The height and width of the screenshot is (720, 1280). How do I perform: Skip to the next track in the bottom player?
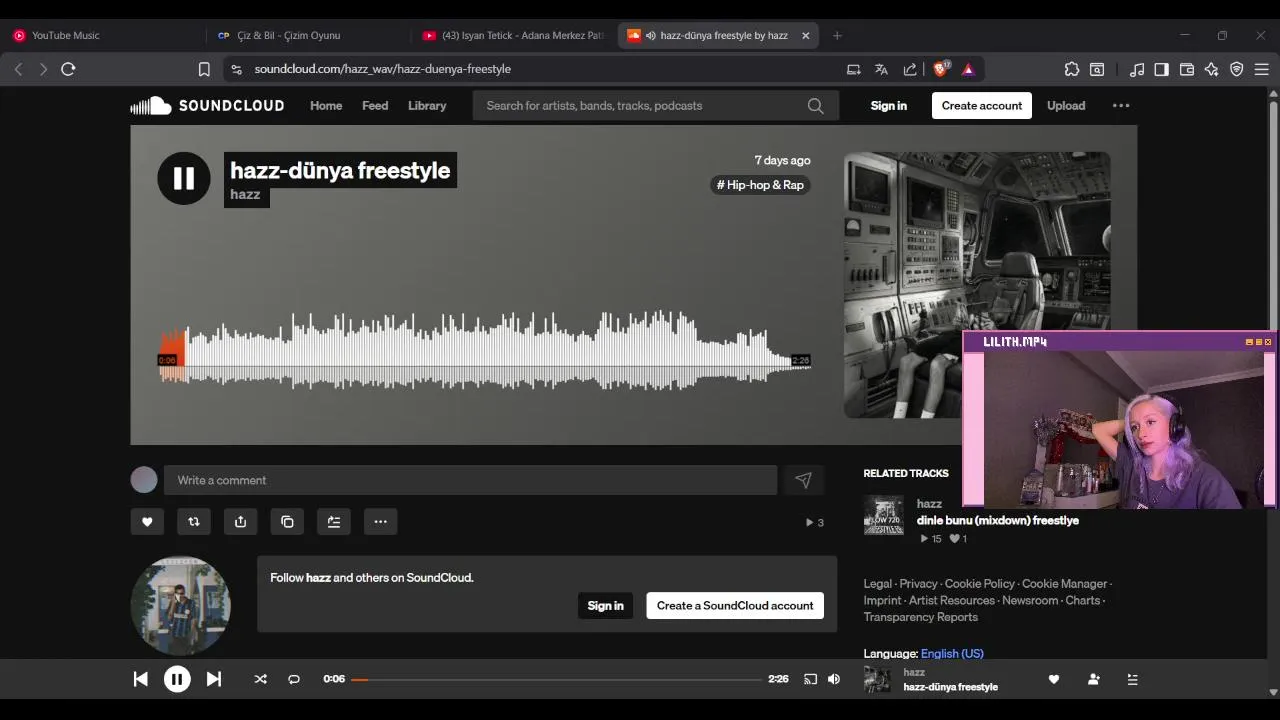pos(213,679)
